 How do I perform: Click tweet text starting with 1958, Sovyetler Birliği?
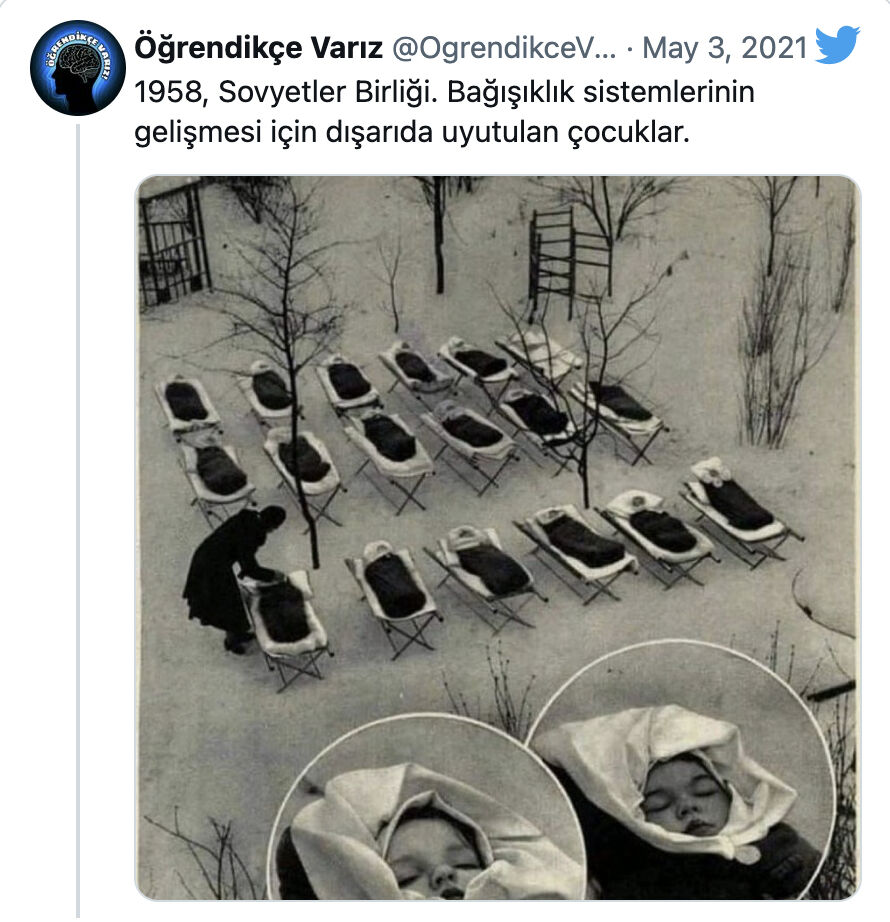pyautogui.click(x=444, y=112)
